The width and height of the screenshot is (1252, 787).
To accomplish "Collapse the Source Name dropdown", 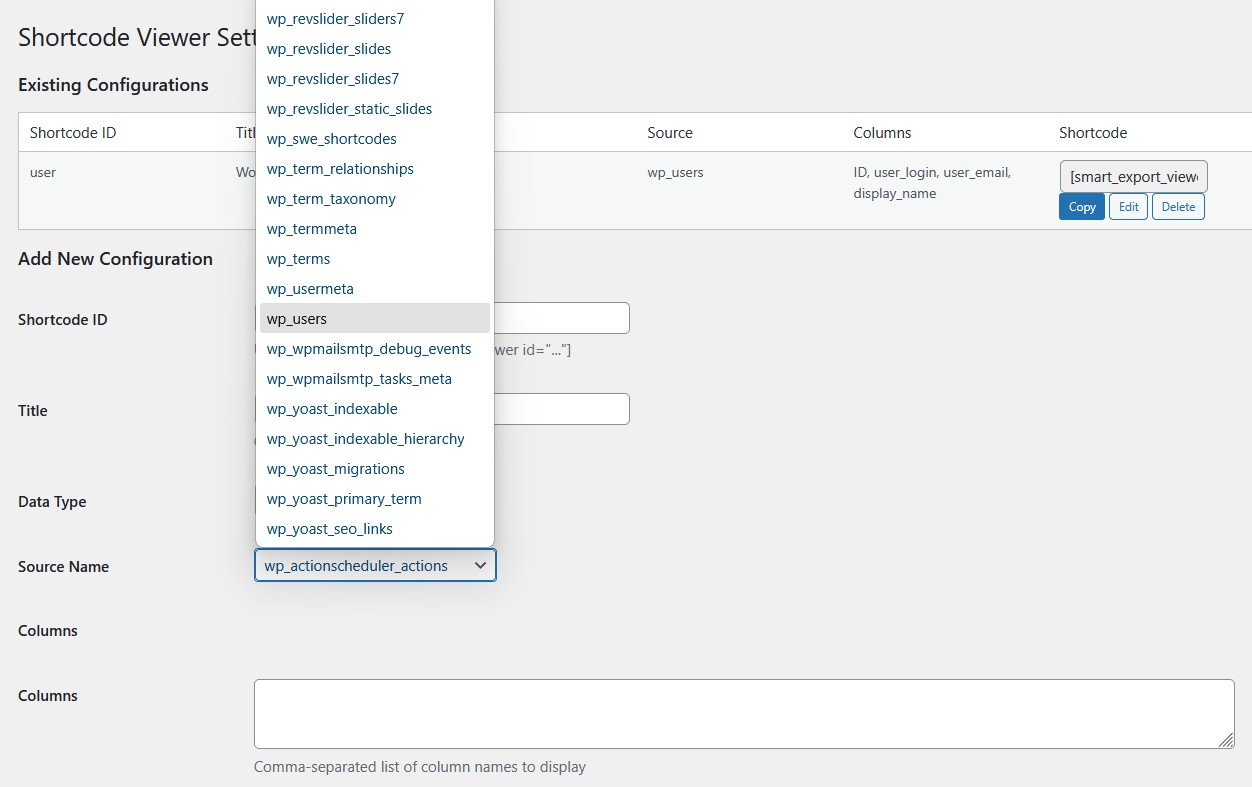I will coord(375,566).
